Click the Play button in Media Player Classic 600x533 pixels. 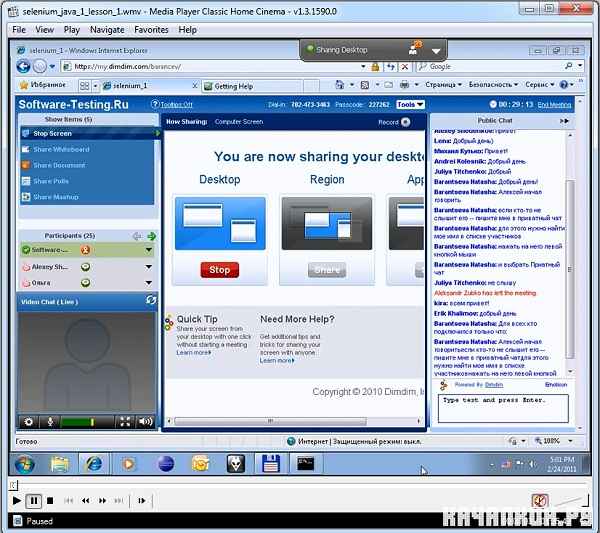click(x=16, y=500)
